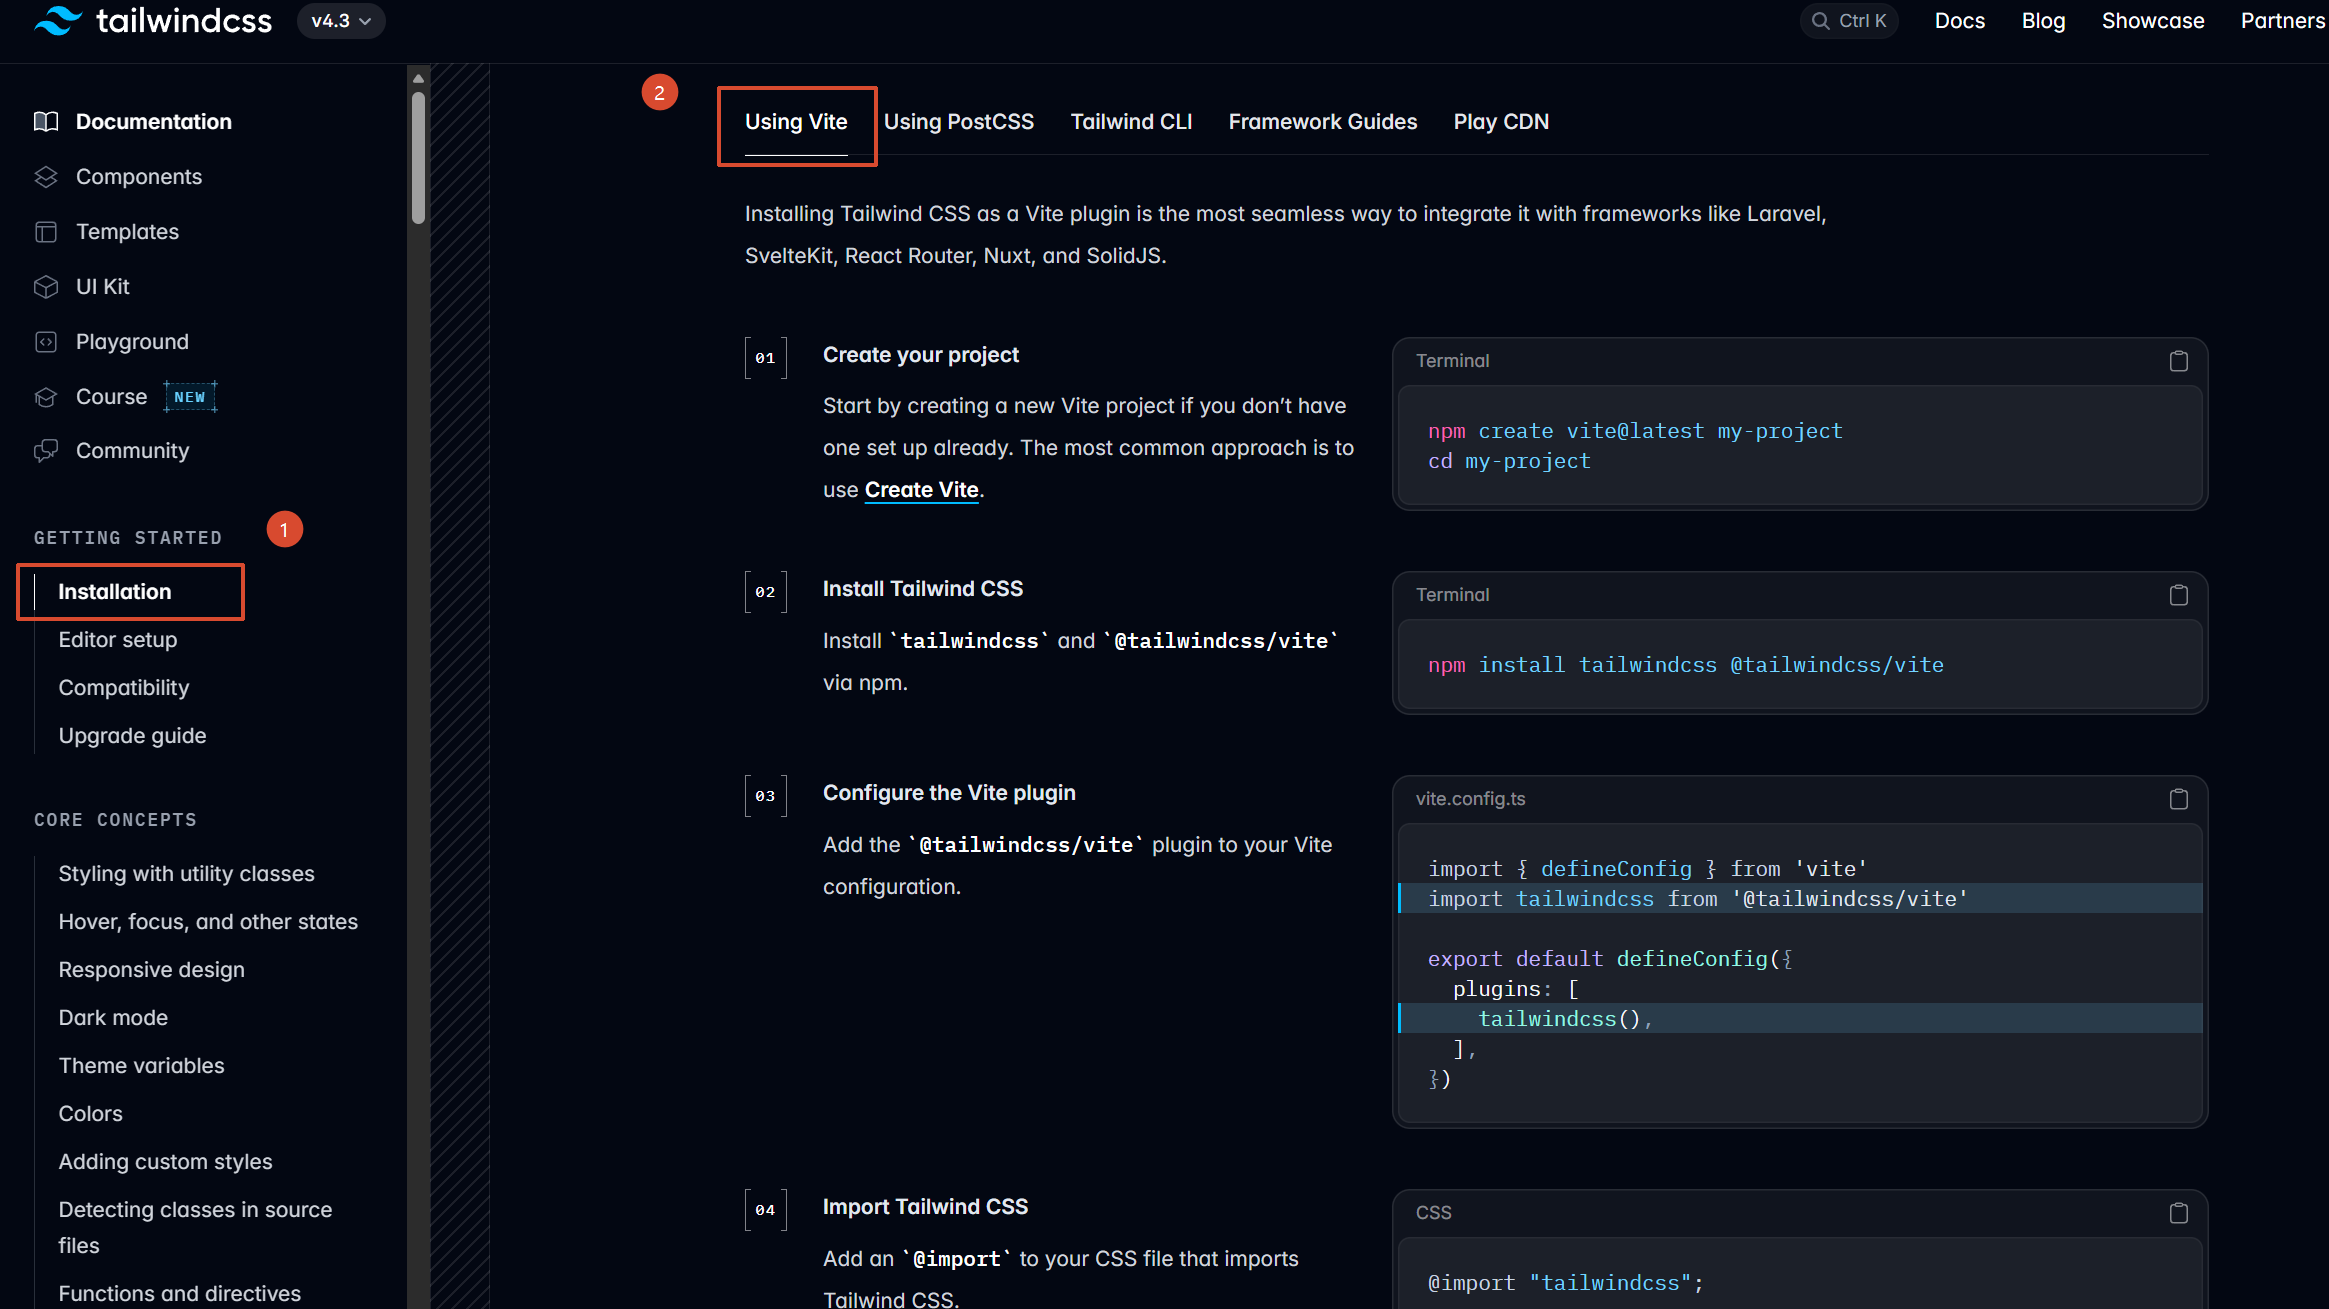Open the Dark mode page
This screenshot has width=2329, height=1309.
[x=113, y=1018]
